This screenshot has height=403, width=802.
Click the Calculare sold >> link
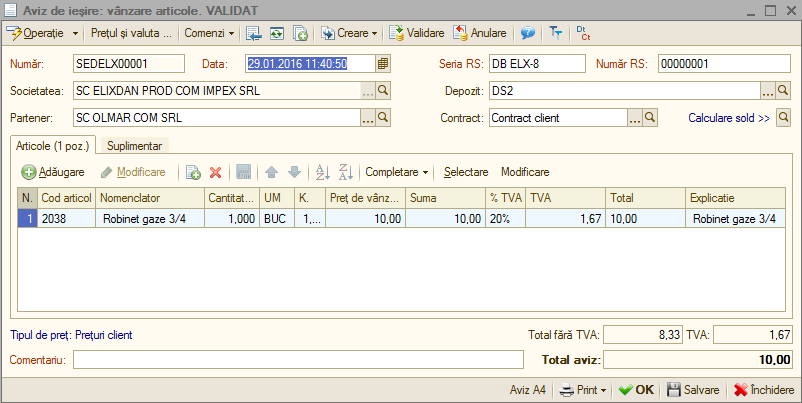(x=729, y=118)
